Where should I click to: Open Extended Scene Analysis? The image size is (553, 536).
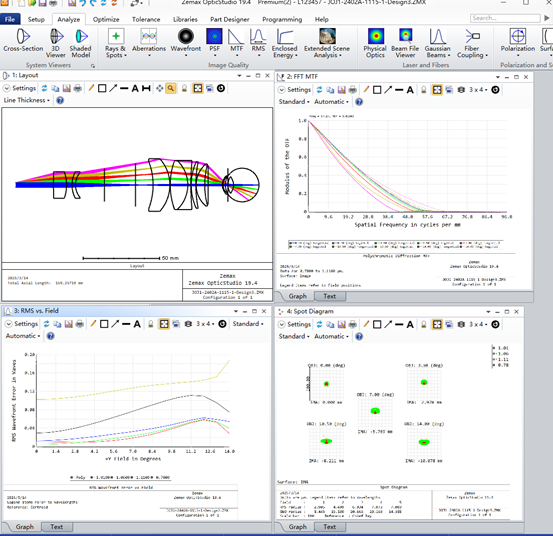327,43
